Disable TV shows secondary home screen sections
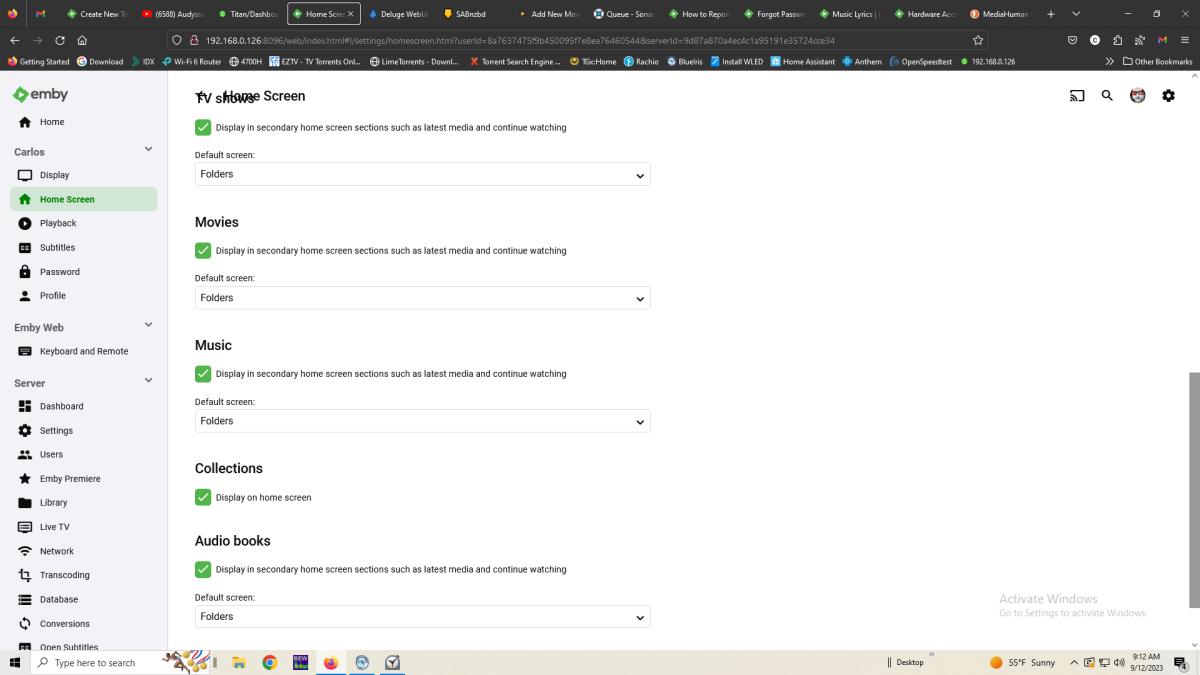The image size is (1200, 675). tap(203, 127)
